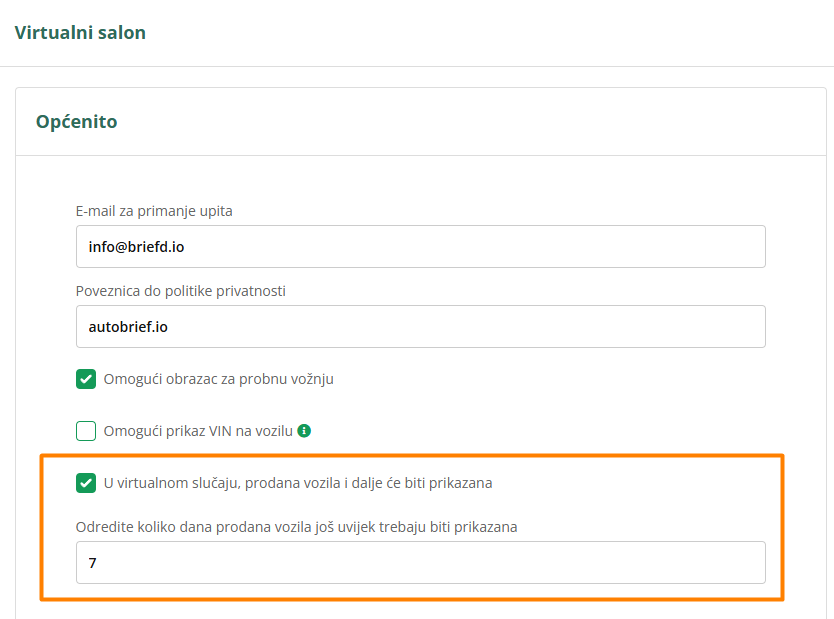Click the 'U virtualnom slučaju' label text

pyautogui.click(x=298, y=483)
